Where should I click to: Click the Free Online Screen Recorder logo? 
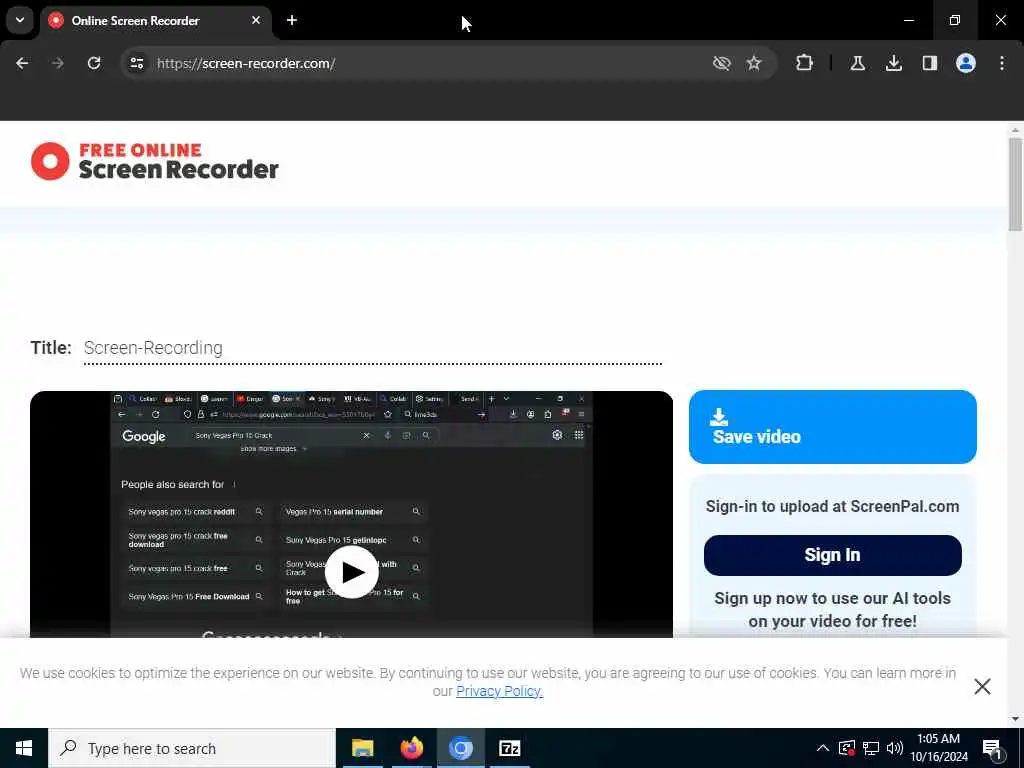[x=155, y=161]
